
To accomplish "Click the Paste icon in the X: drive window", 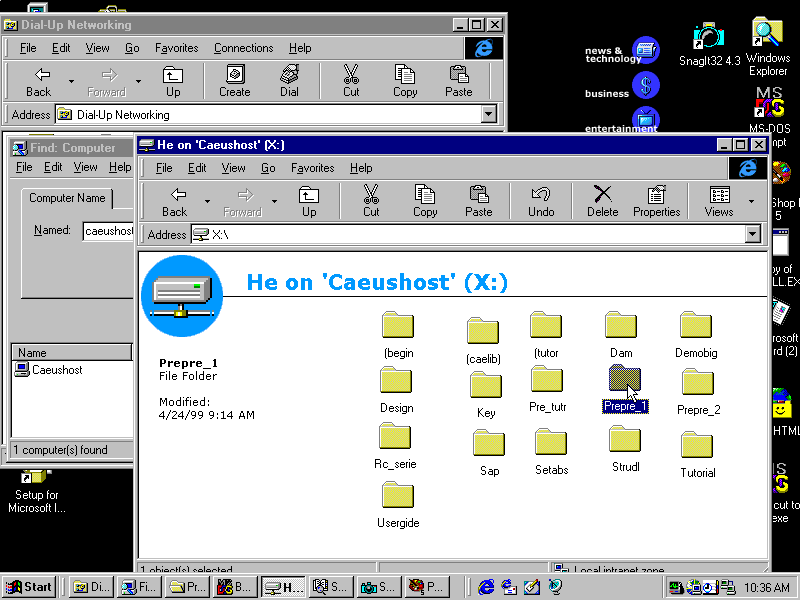I will tap(478, 200).
